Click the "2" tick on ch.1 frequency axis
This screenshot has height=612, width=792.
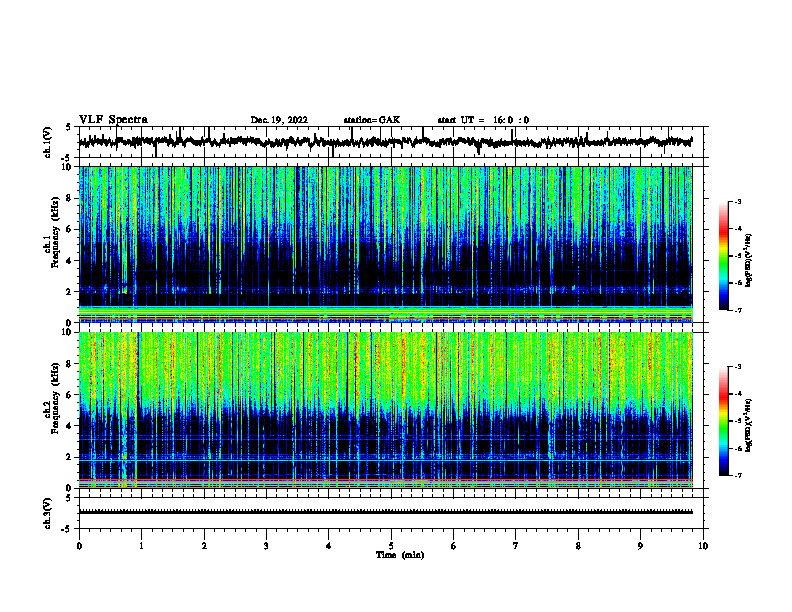(69, 292)
